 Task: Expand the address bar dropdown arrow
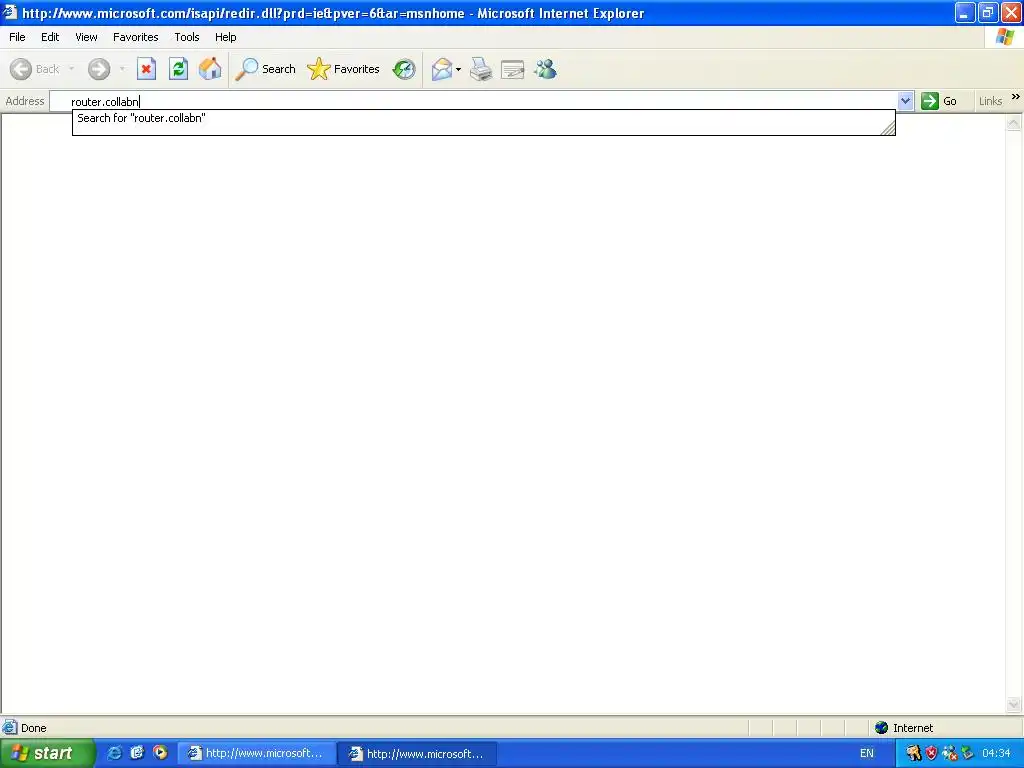coord(905,101)
